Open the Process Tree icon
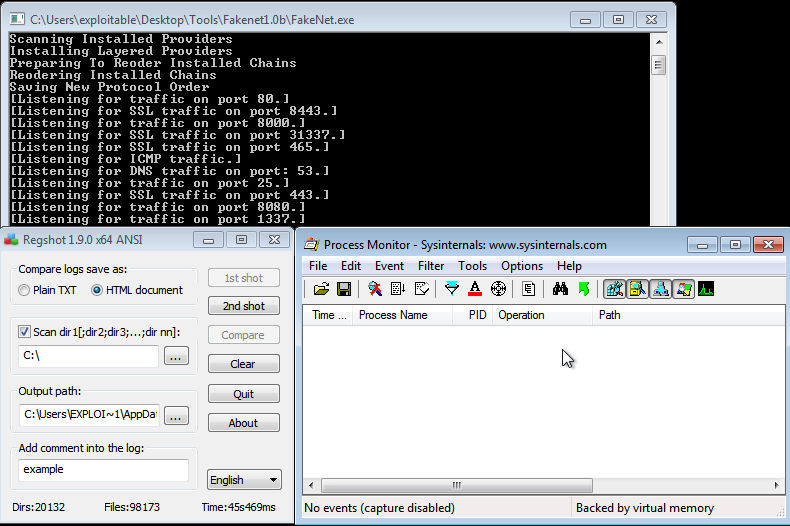 click(529, 289)
